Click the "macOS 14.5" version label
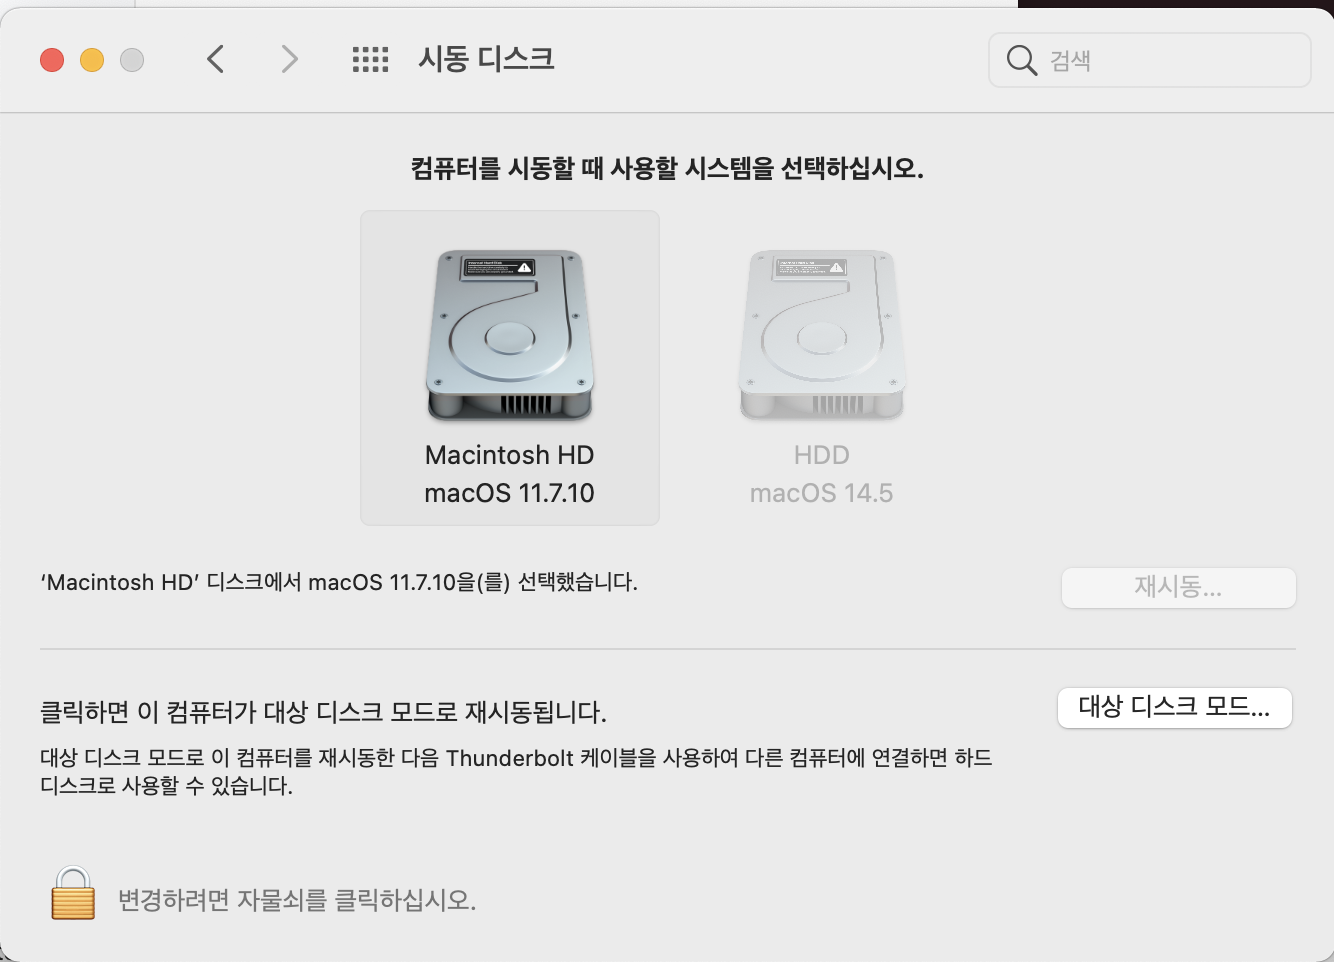Viewport: 1334px width, 962px height. (x=822, y=493)
